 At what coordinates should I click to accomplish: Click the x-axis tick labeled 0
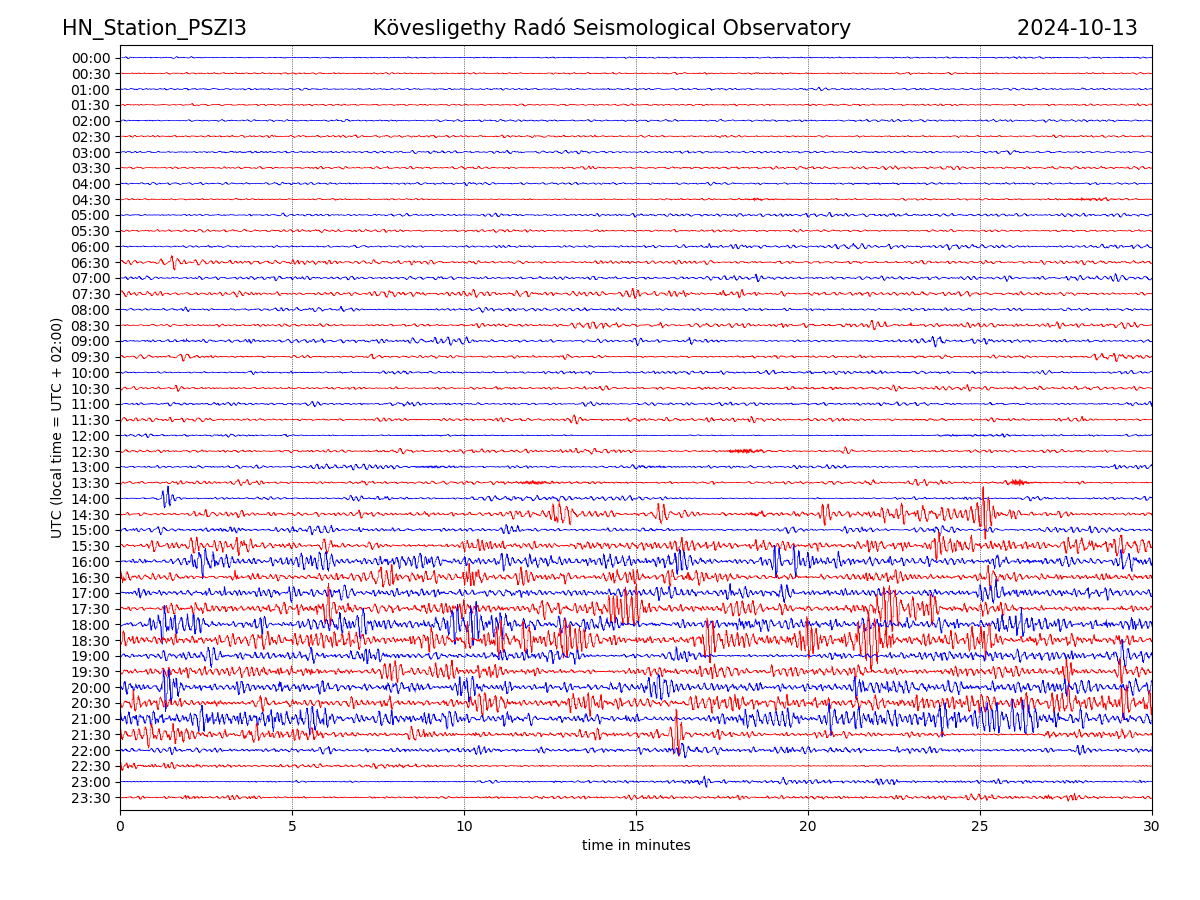[120, 826]
